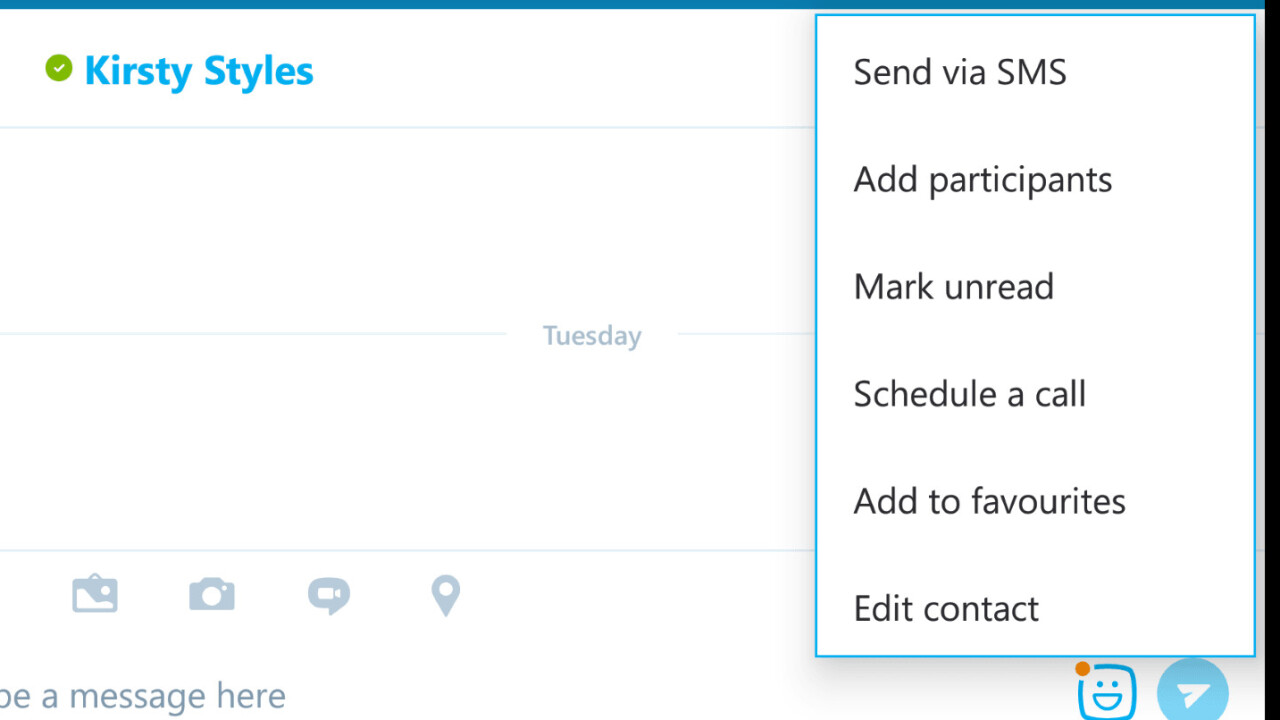Add Kirsty Styles to favourites

tap(989, 501)
